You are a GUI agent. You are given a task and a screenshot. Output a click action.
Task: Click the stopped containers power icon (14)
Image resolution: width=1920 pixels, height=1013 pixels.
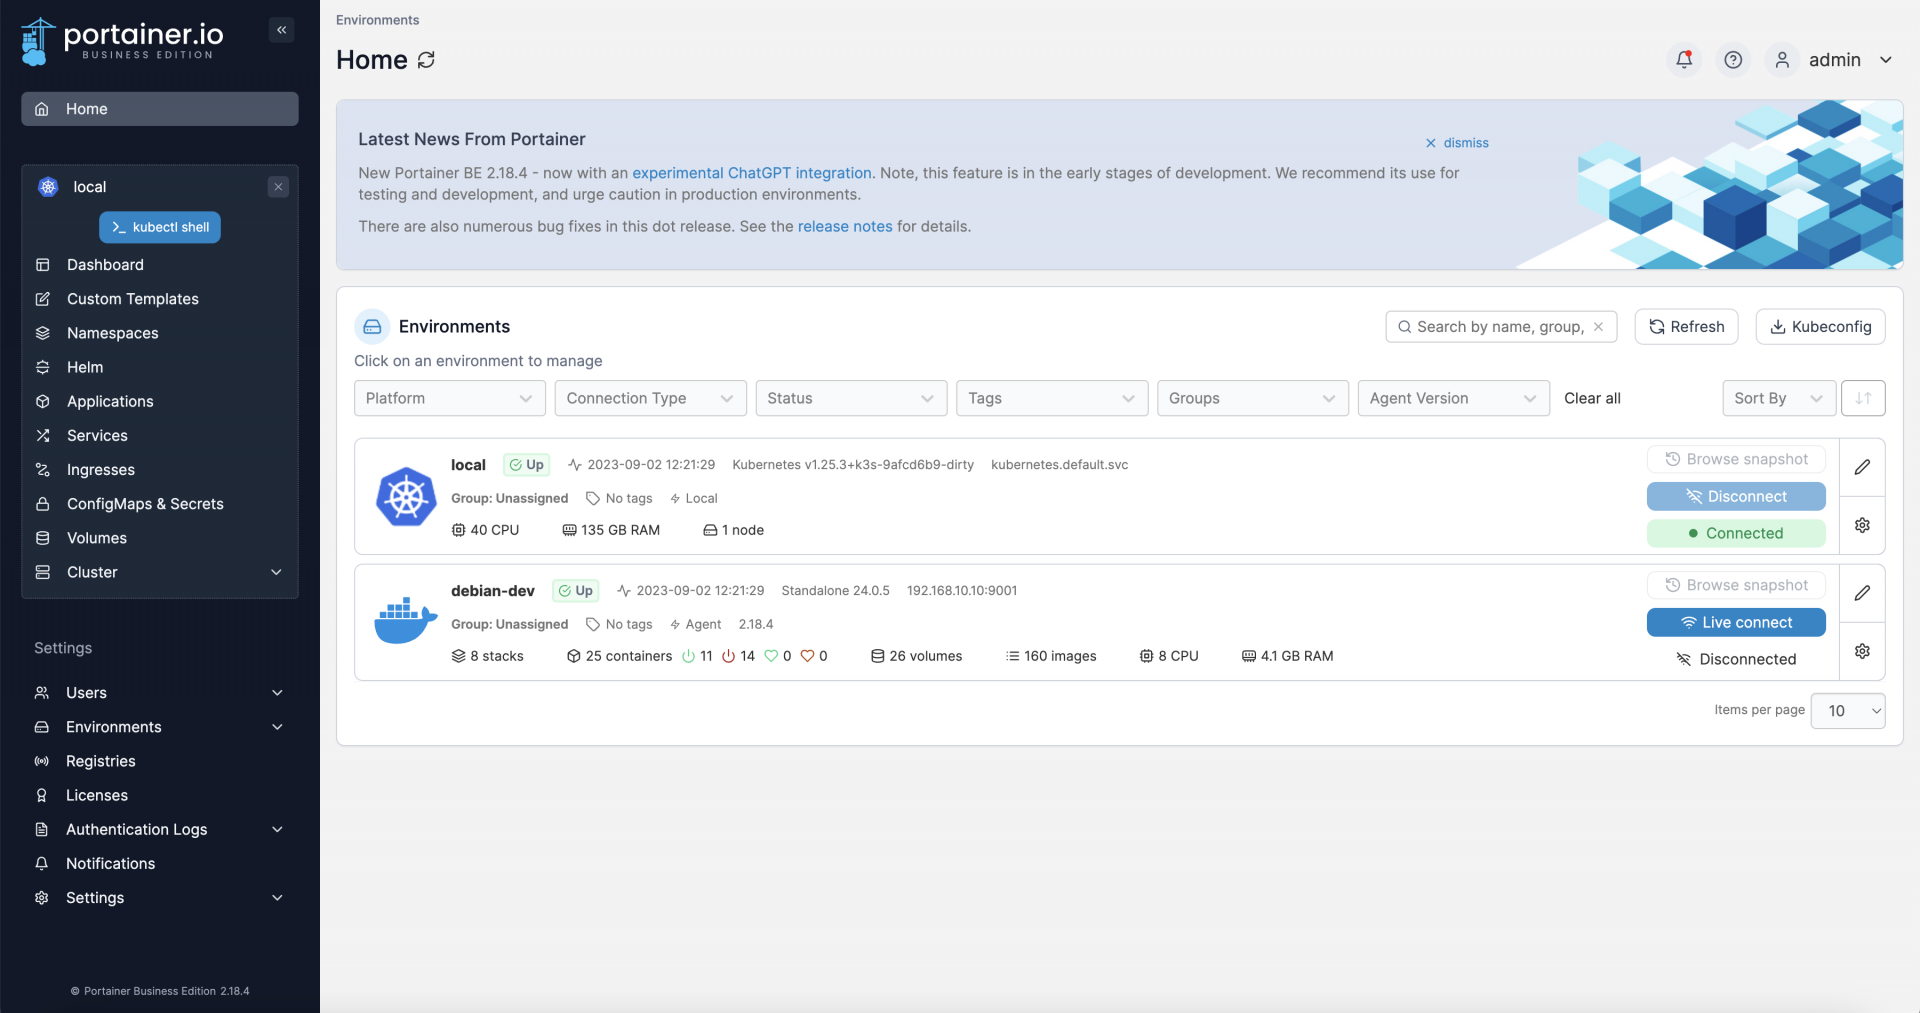click(x=728, y=656)
